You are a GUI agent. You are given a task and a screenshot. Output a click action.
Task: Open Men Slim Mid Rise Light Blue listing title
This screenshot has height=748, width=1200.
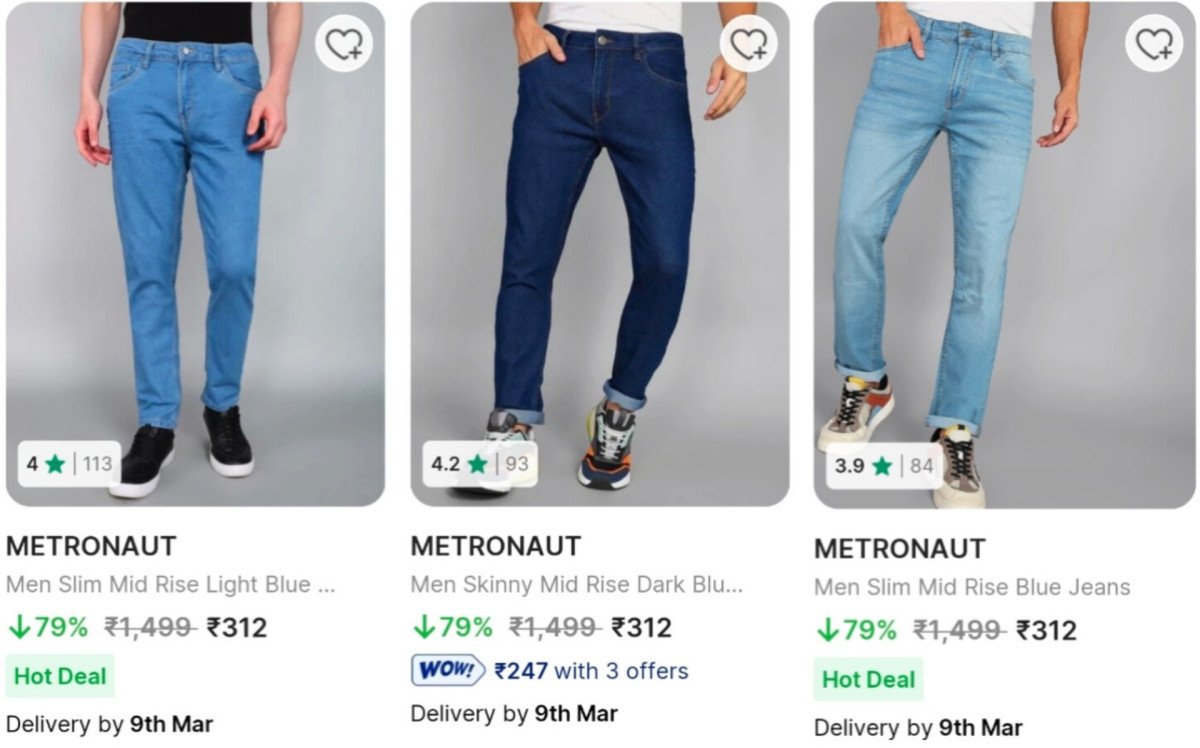coord(170,585)
